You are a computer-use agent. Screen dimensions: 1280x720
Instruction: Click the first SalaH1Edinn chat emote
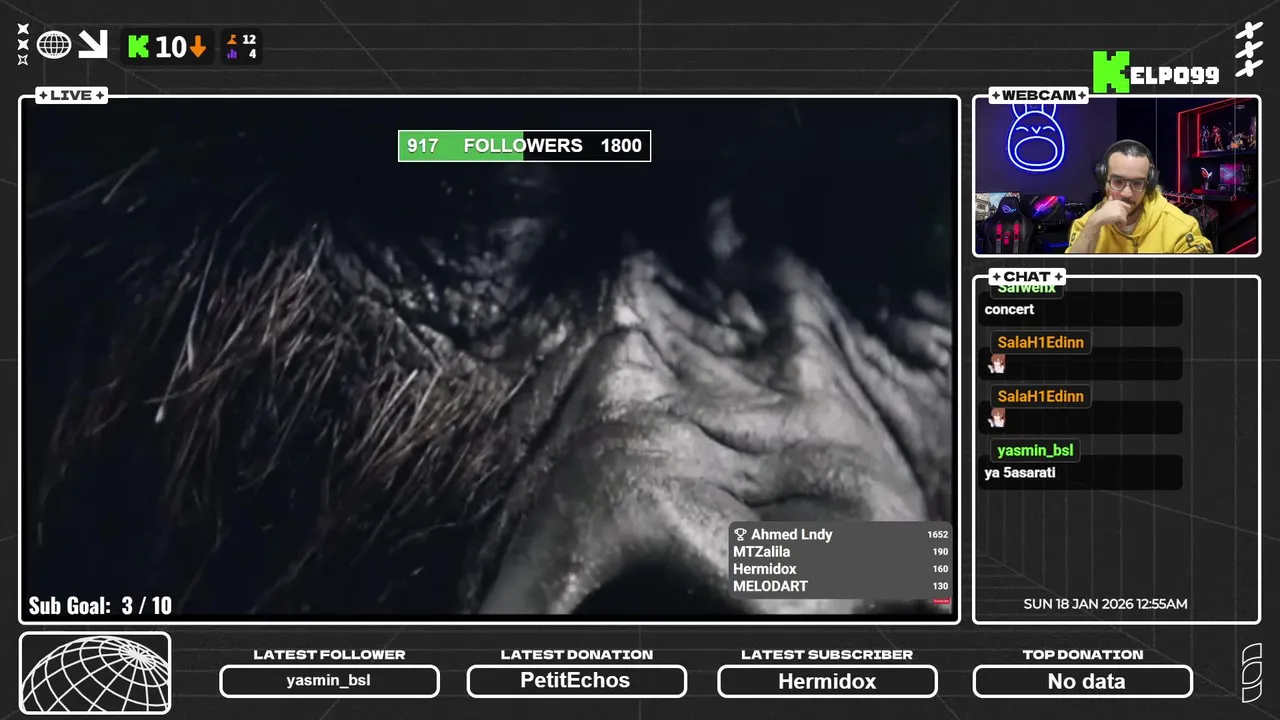click(x=996, y=364)
